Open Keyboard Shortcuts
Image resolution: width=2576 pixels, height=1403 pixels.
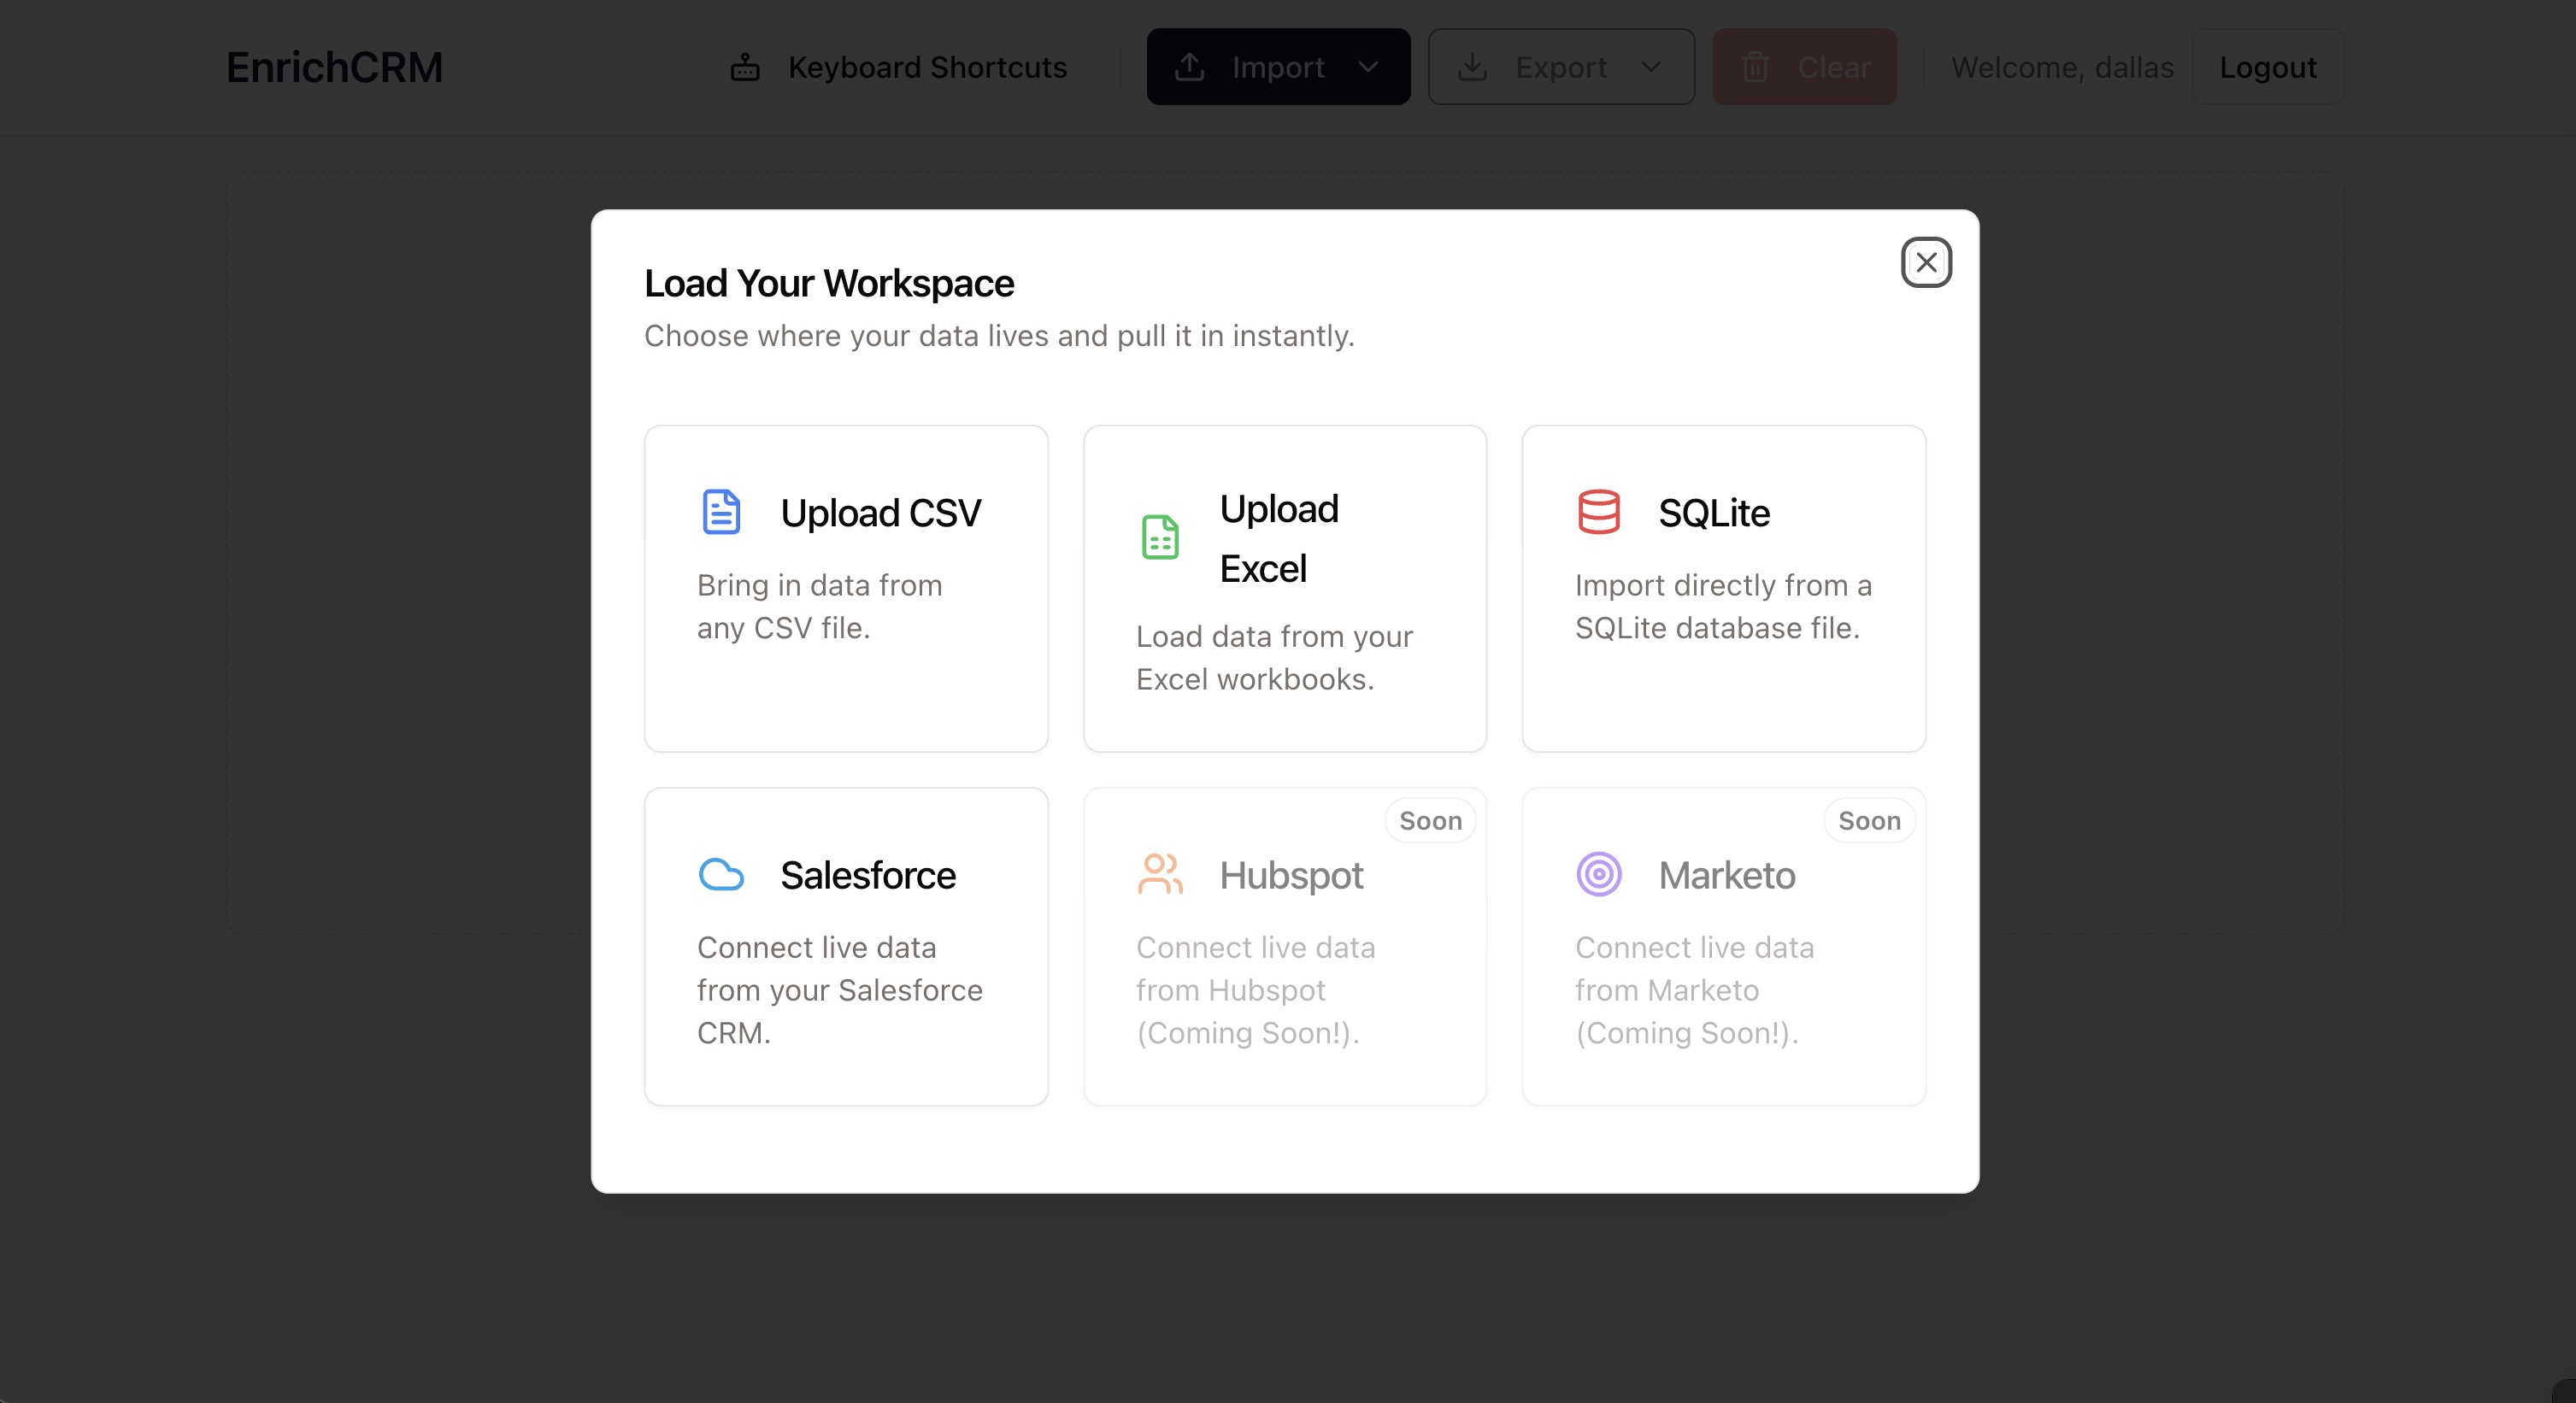click(927, 66)
